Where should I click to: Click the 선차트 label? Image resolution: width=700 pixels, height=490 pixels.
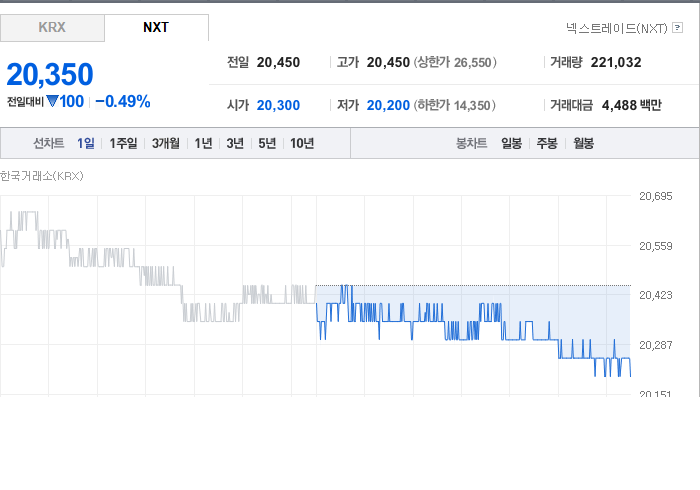(49, 143)
